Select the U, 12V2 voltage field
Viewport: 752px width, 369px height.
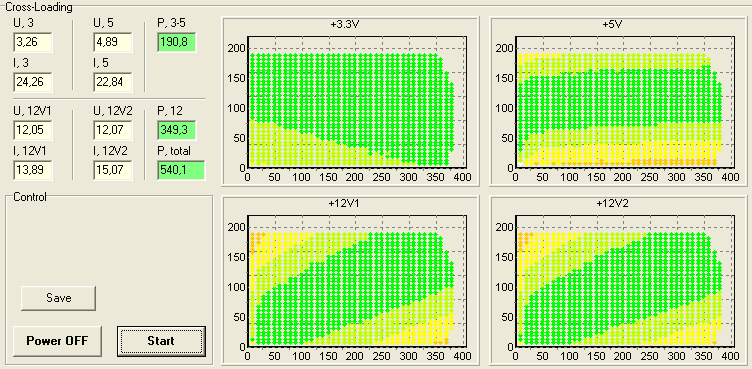[x=112, y=131]
